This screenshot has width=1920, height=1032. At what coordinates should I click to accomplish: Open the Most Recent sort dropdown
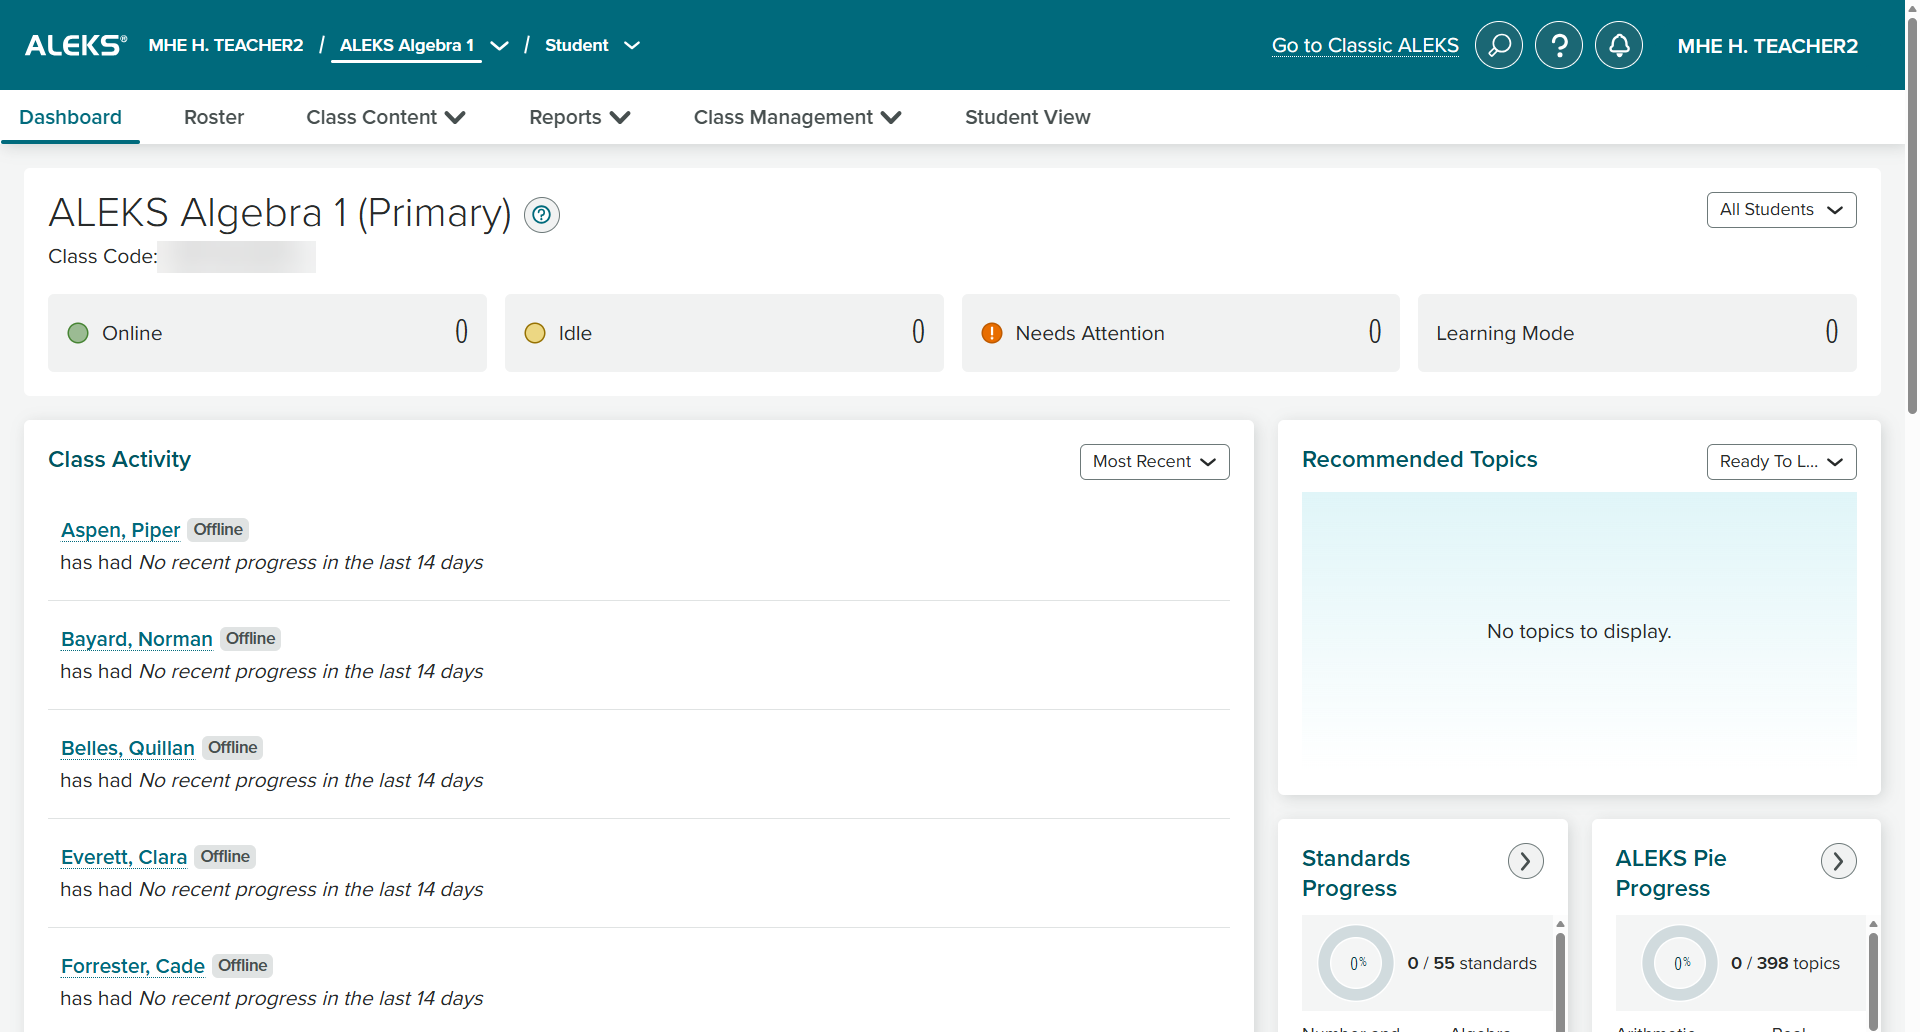click(1154, 462)
